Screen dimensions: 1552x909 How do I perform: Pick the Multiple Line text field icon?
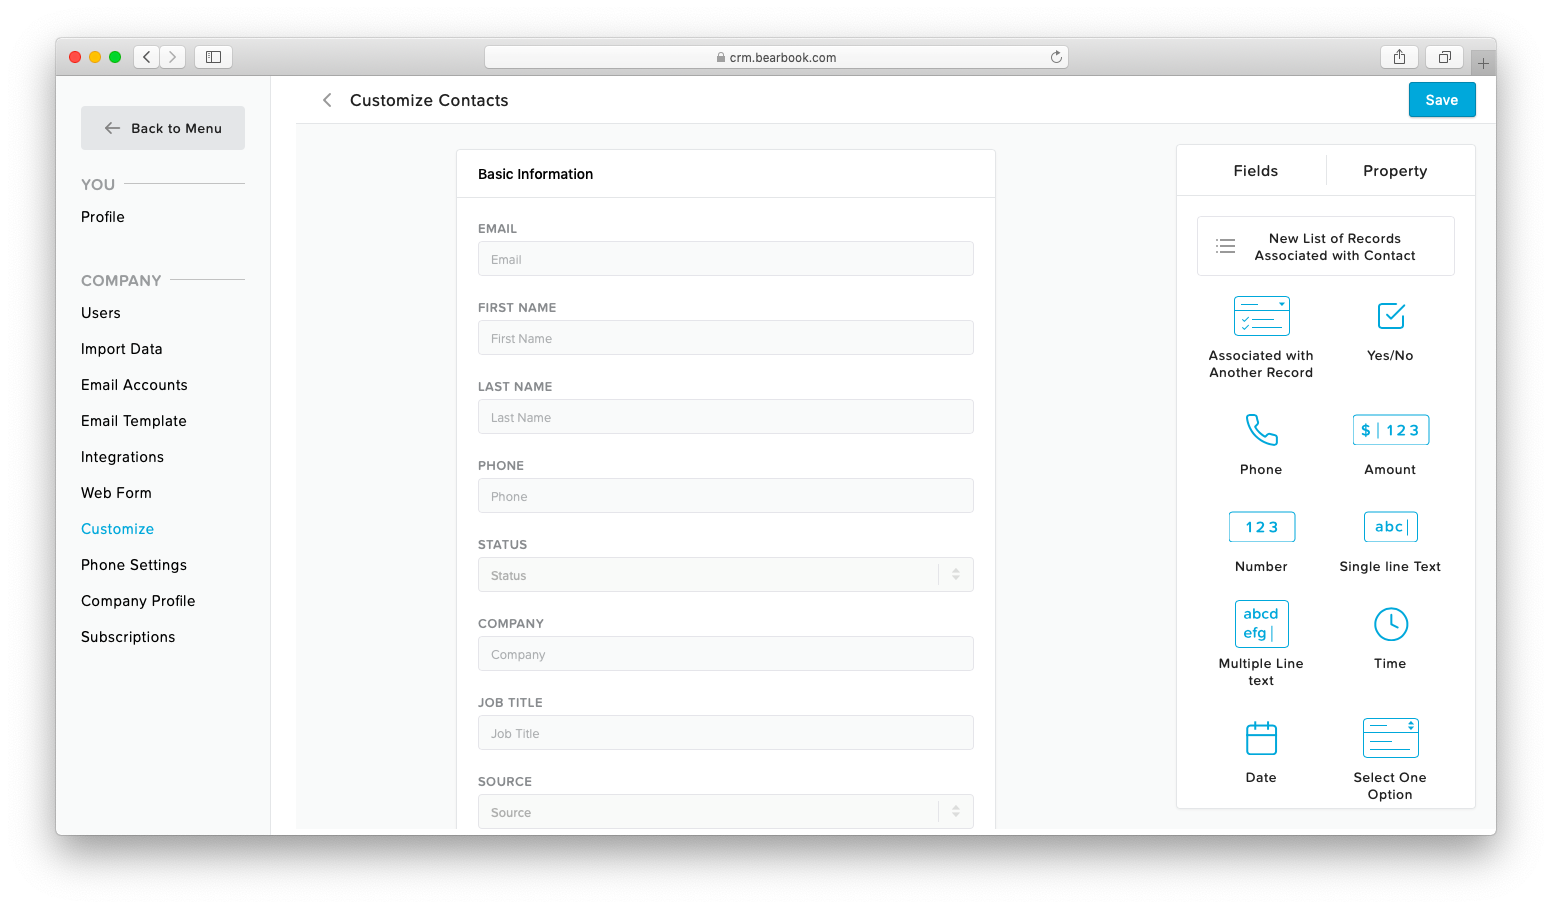click(x=1261, y=624)
